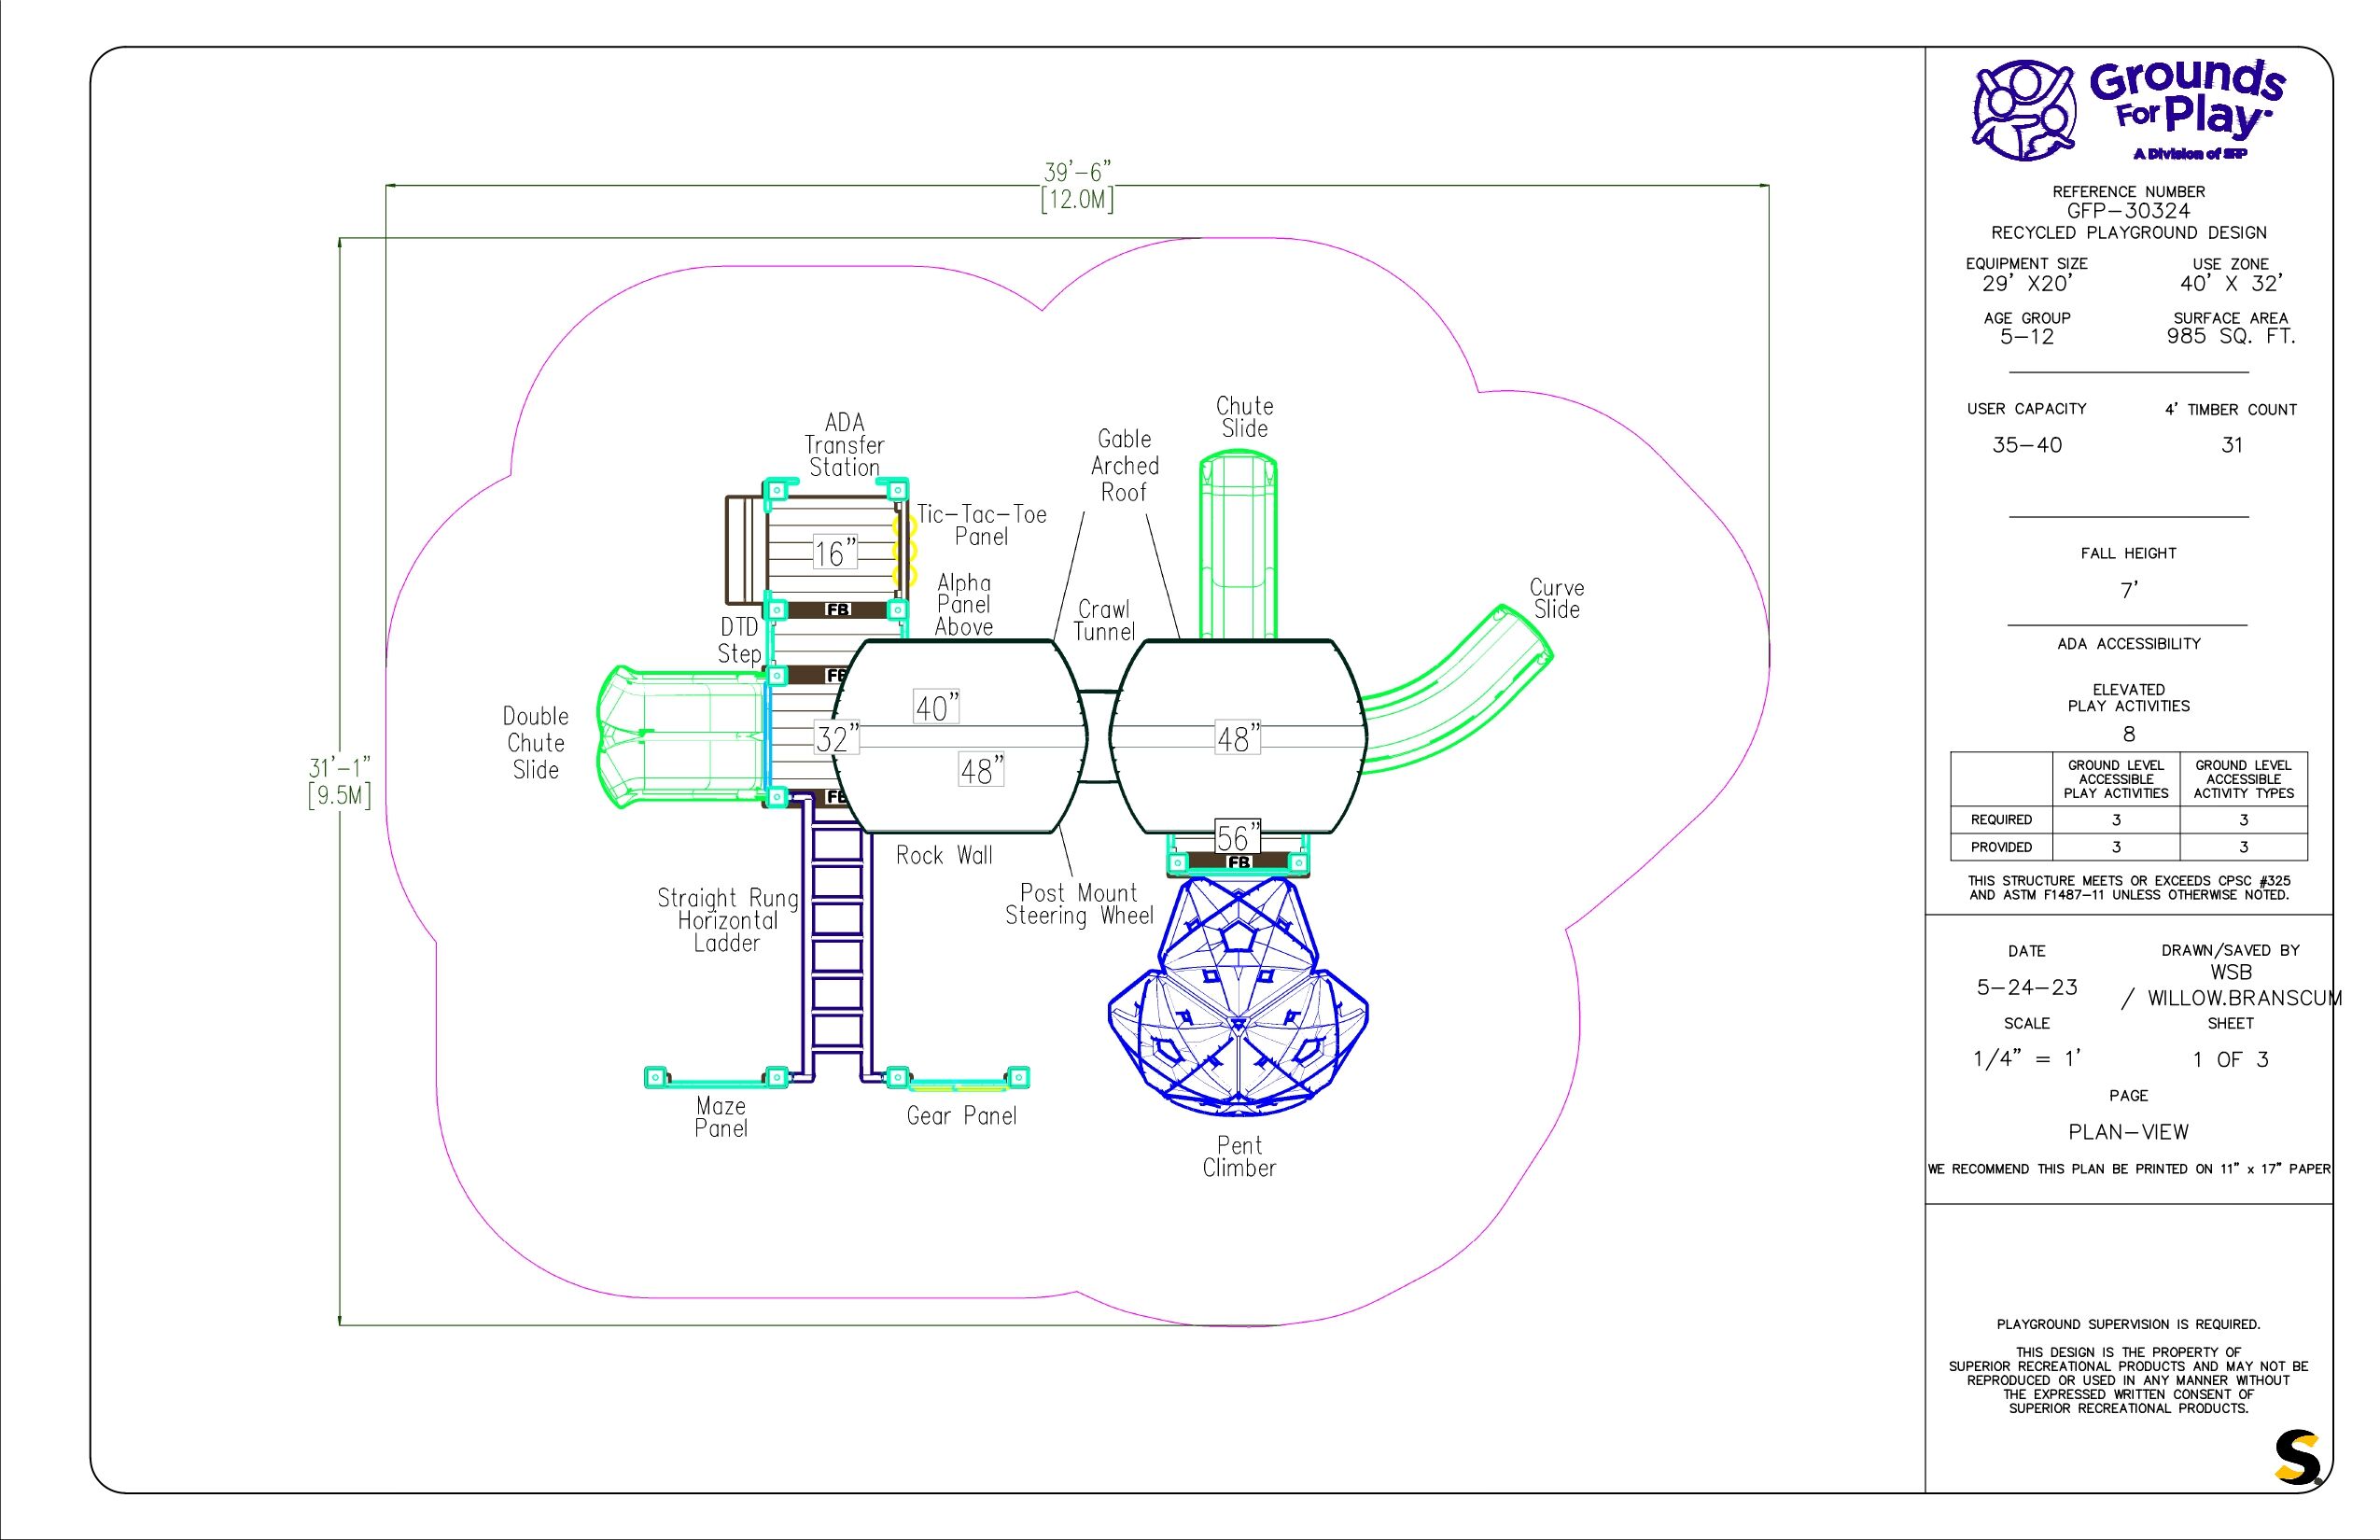Image resolution: width=2380 pixels, height=1540 pixels.
Task: Click the Crawl Tunnel label
Action: click(1104, 620)
